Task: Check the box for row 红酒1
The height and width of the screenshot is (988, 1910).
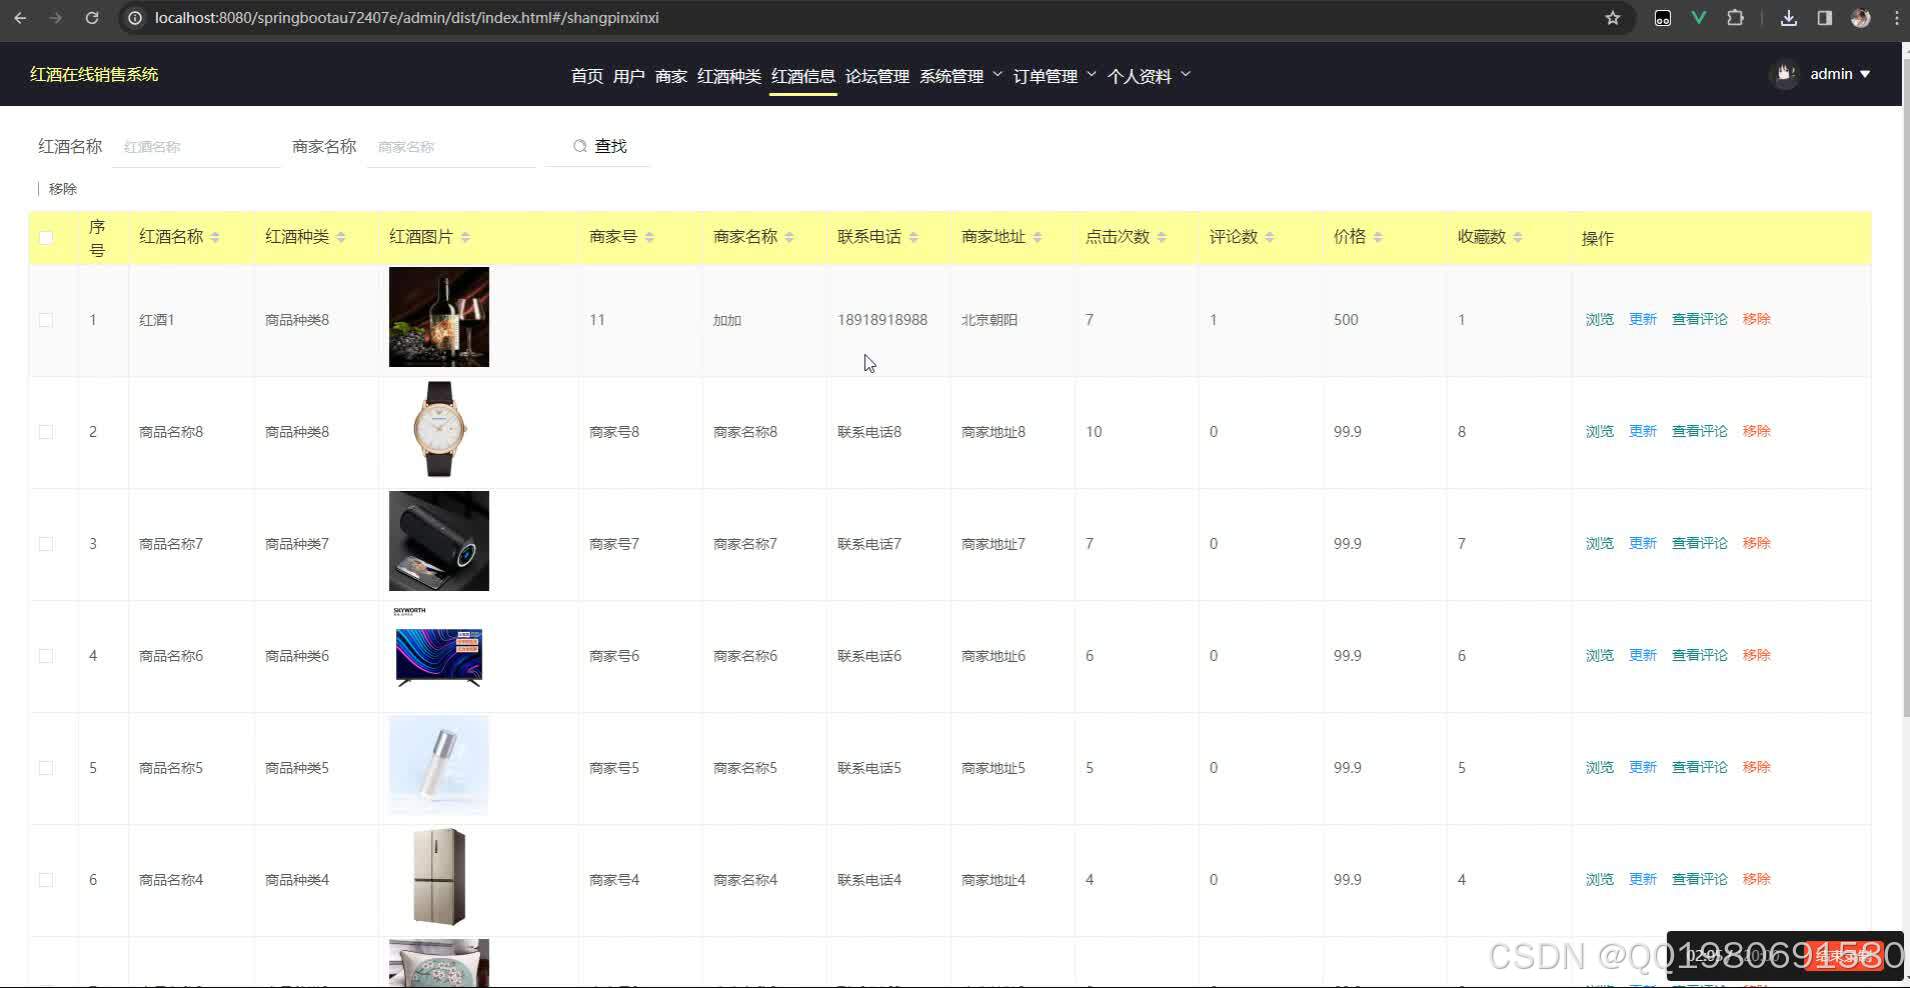Action: click(46, 320)
